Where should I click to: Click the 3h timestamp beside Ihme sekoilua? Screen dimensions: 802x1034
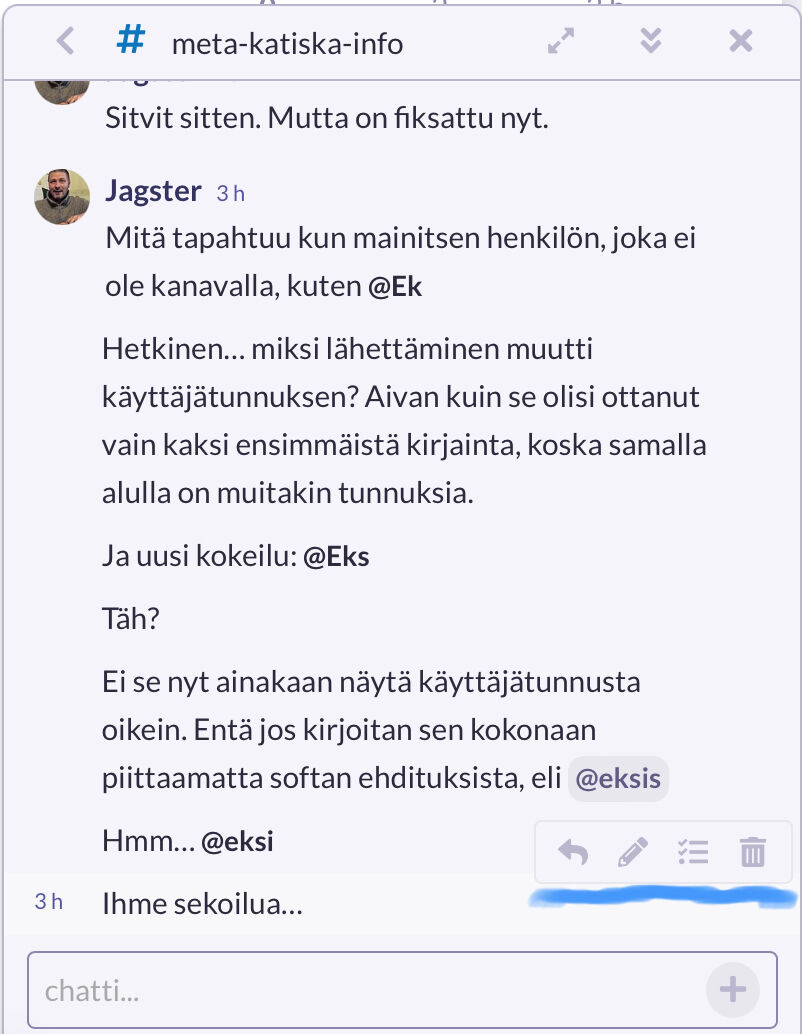48,902
